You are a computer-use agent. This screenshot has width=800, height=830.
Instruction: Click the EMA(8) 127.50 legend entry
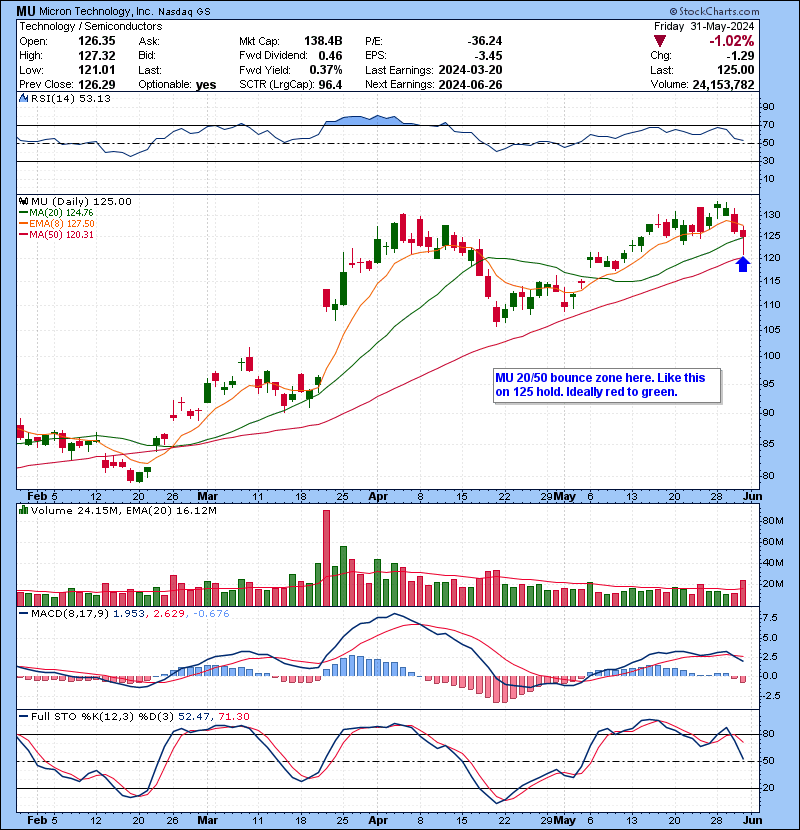(57, 223)
